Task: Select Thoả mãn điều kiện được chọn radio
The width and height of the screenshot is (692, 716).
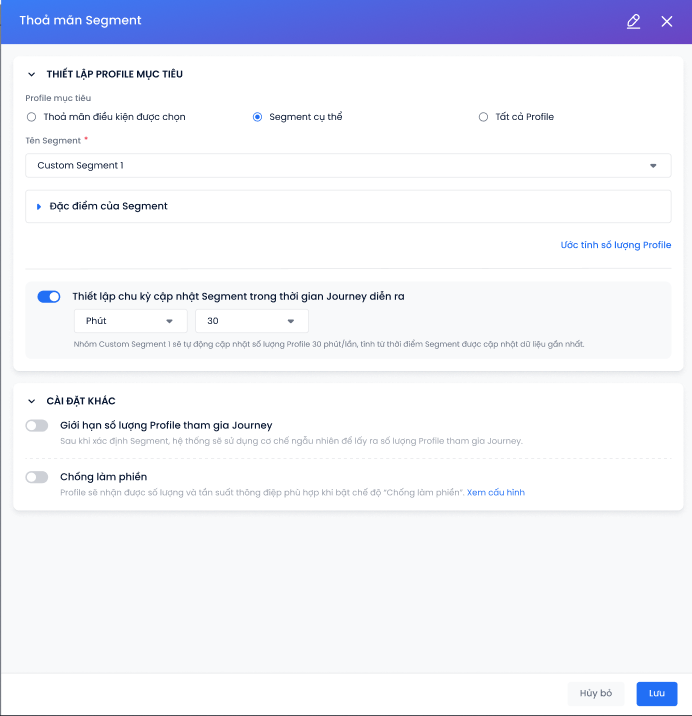Action: click(x=32, y=117)
